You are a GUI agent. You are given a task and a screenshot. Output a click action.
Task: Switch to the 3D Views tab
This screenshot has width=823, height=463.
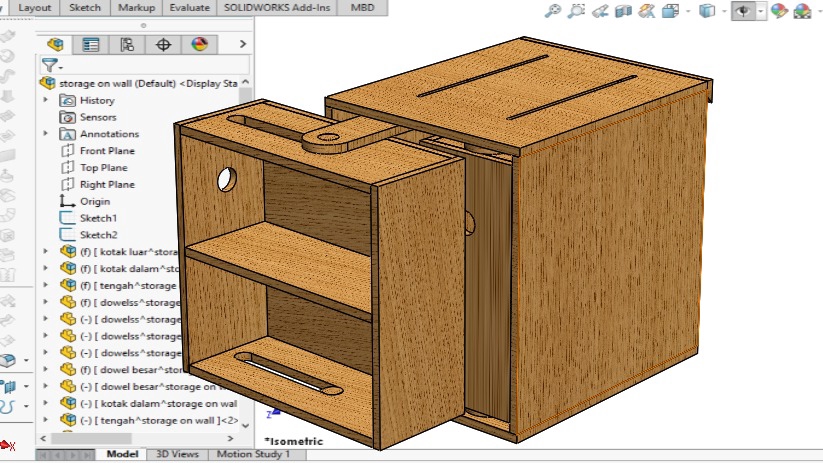click(x=177, y=454)
